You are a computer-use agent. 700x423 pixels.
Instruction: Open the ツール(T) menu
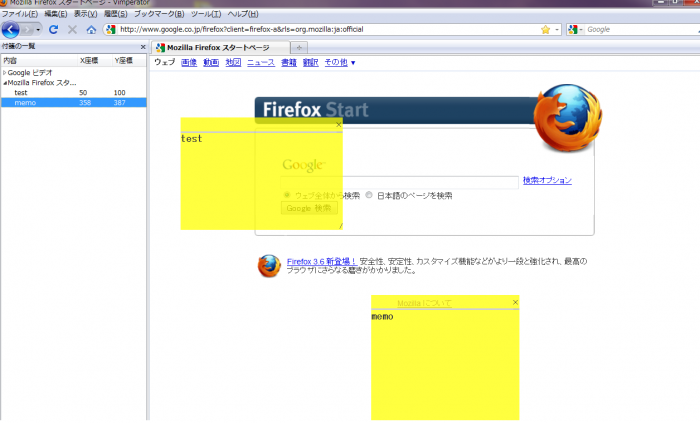[x=206, y=14]
